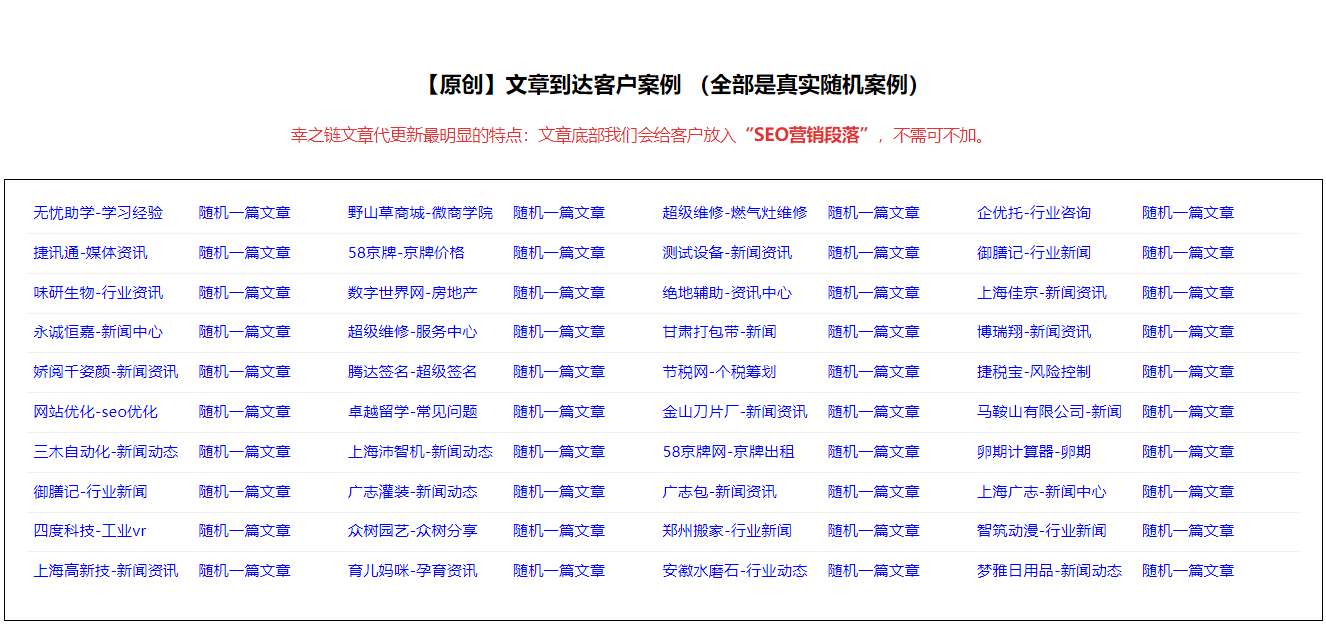Screen dimensions: 1326x625
Task: Go to 甘肃打包带-新闻
Action: [719, 332]
